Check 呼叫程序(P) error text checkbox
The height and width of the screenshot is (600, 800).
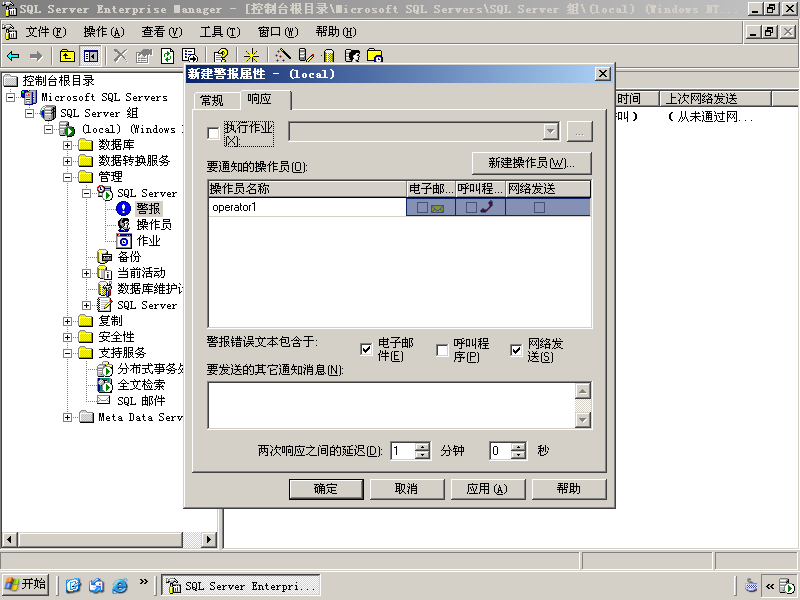coord(442,349)
